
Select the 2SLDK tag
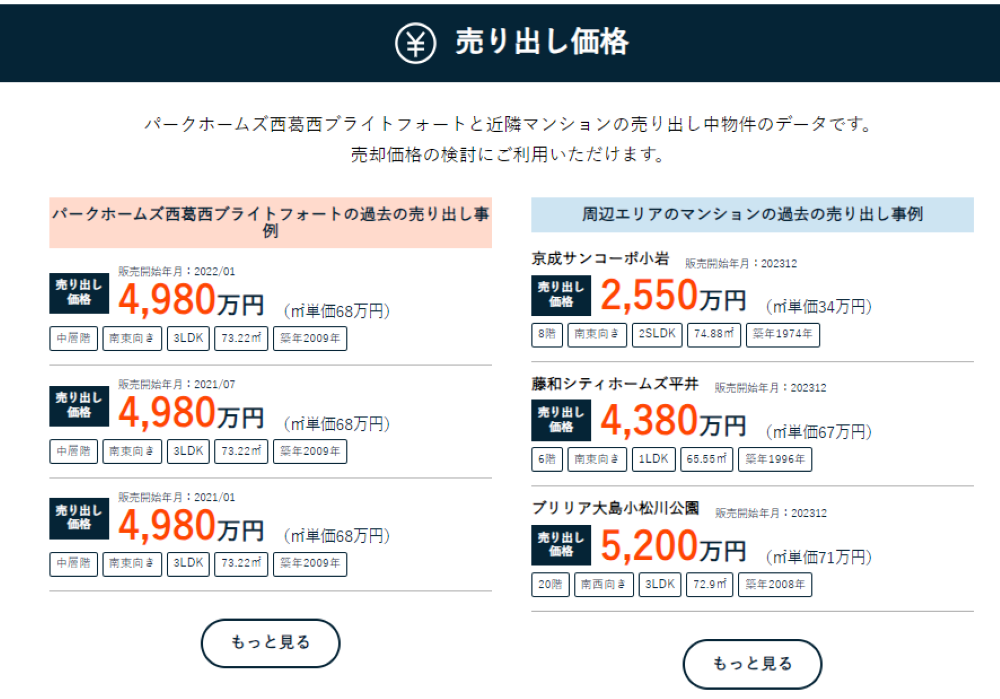tap(657, 334)
